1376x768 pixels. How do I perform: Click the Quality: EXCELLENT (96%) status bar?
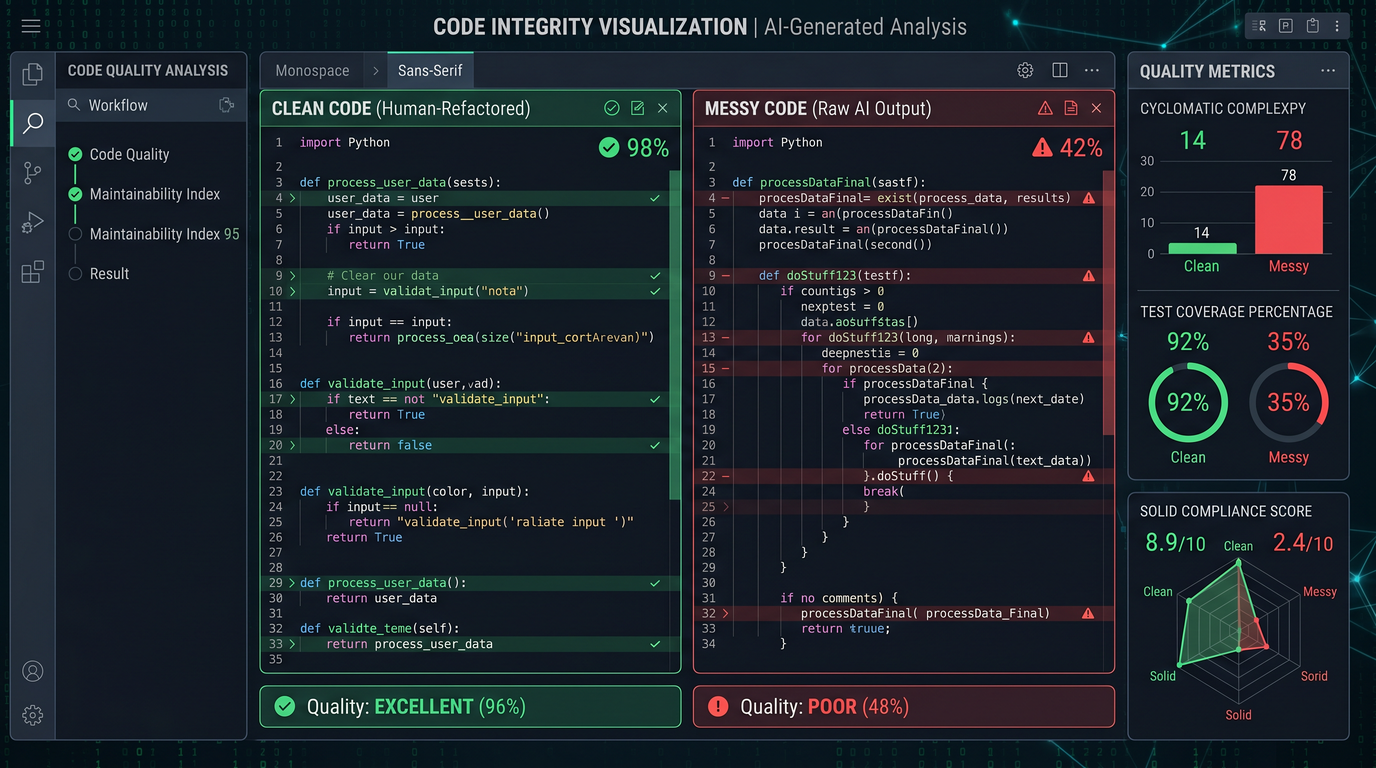470,706
